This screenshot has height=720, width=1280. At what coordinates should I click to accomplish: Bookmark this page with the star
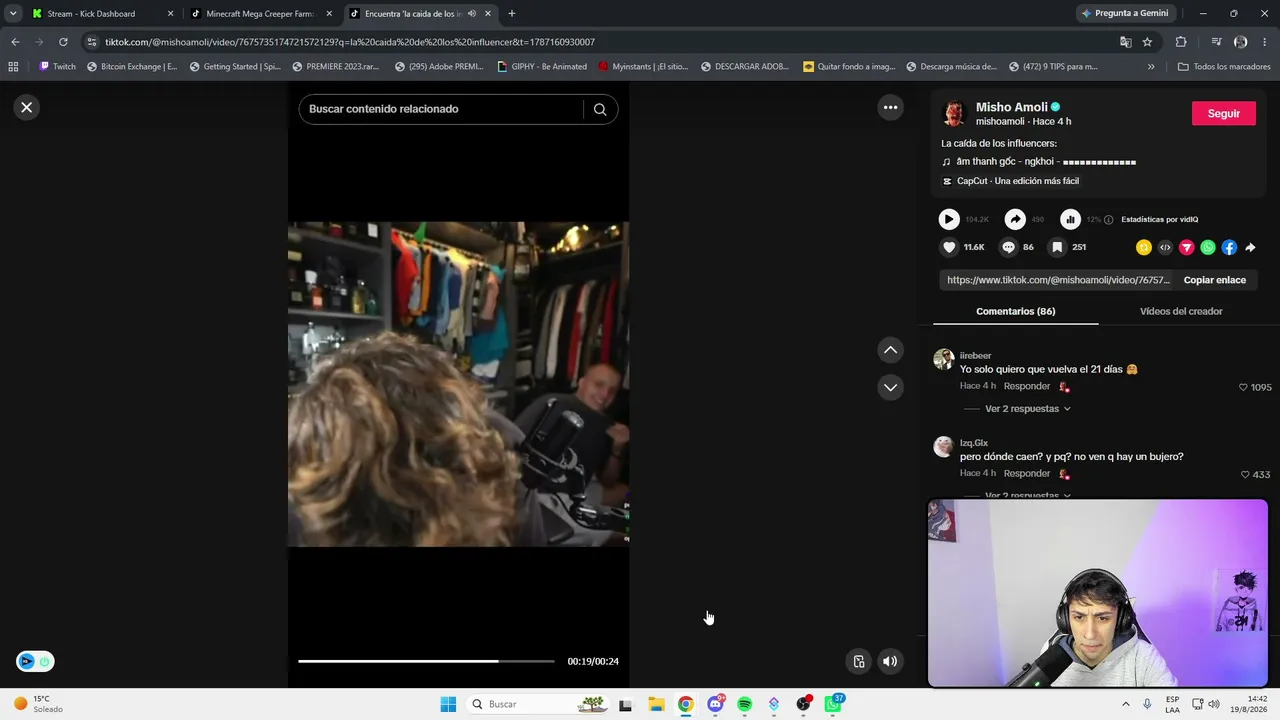1148,42
